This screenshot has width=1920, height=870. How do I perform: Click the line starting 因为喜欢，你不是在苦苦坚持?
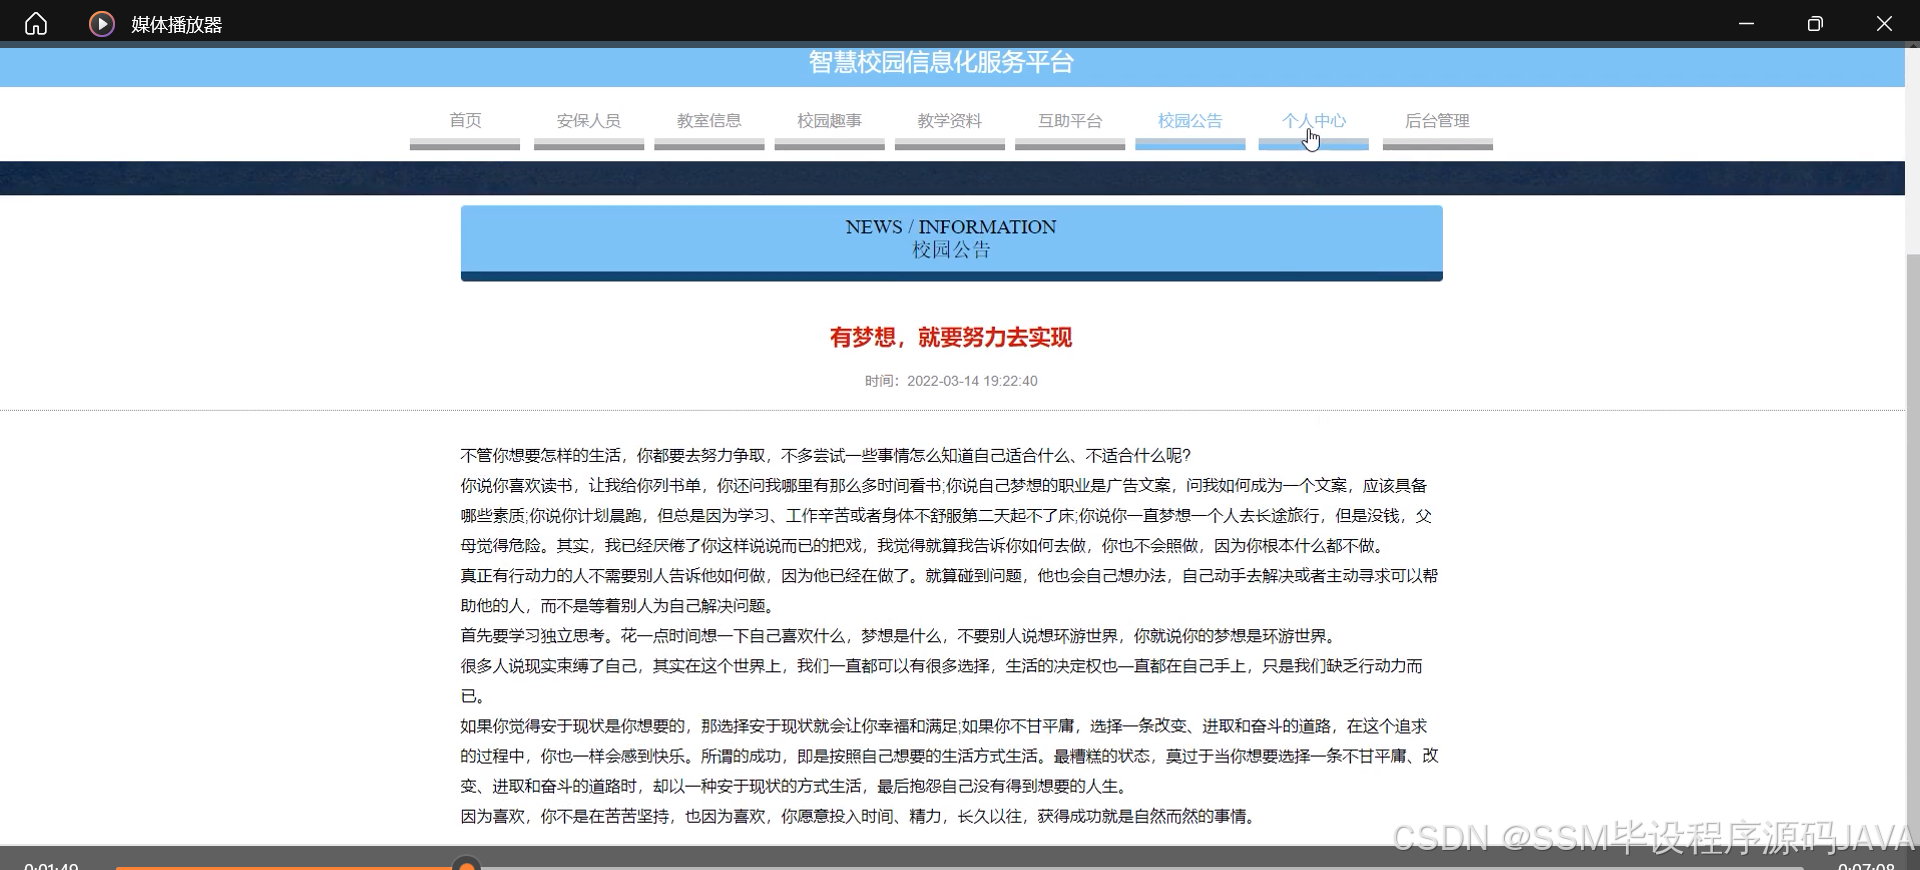click(x=859, y=817)
